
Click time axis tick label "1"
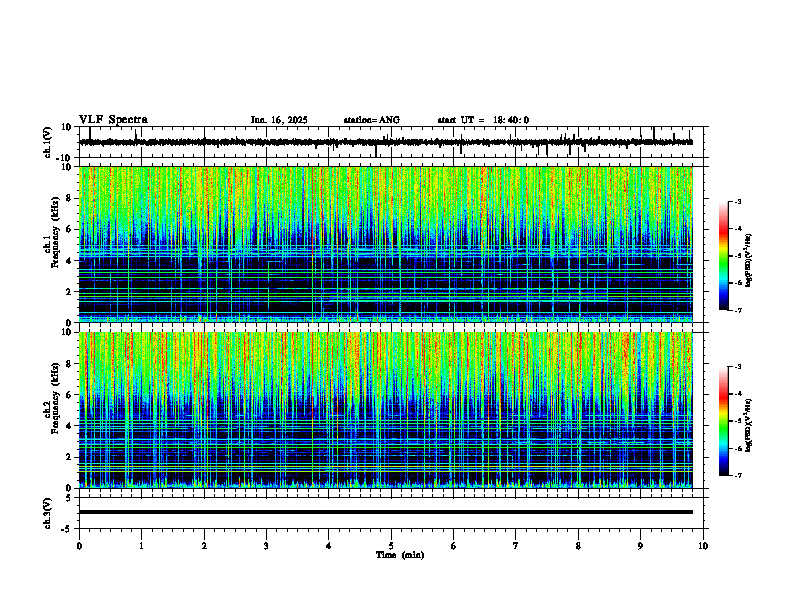141,546
